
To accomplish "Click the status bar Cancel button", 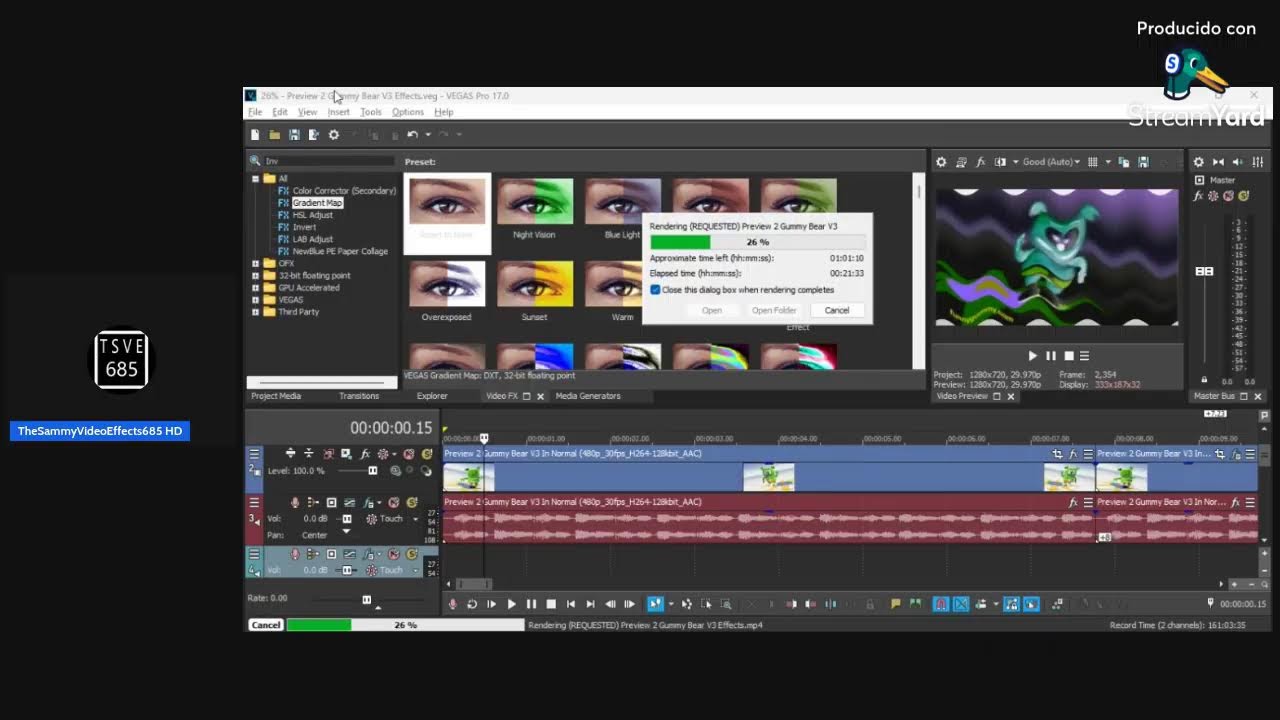I will pyautogui.click(x=266, y=625).
